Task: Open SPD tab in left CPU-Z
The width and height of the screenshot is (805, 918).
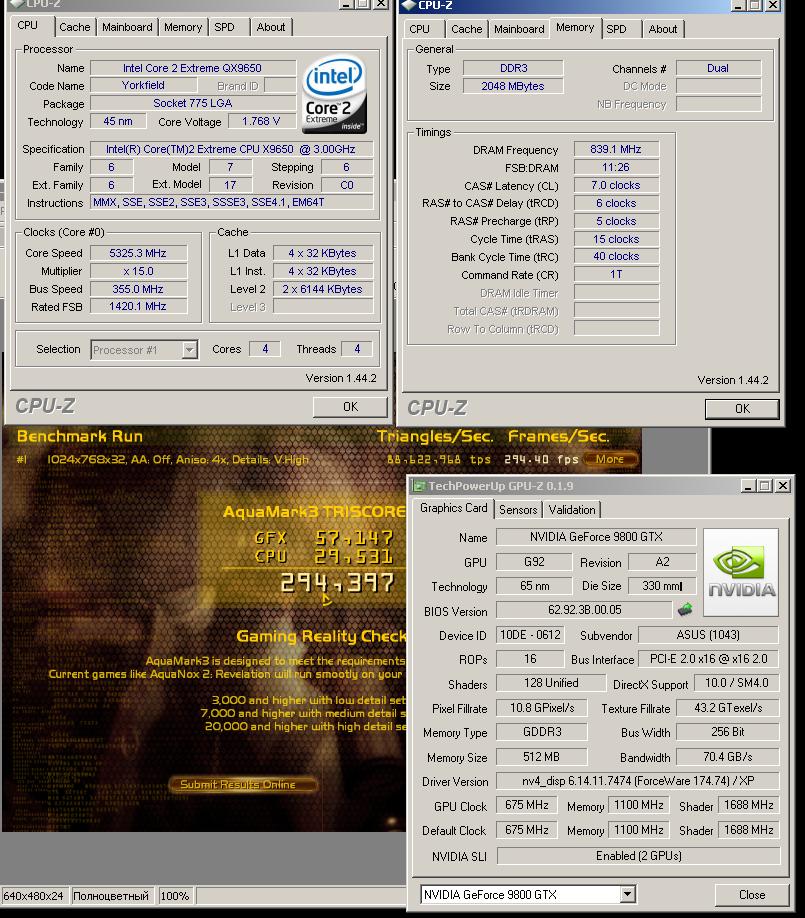Action: coord(224,27)
